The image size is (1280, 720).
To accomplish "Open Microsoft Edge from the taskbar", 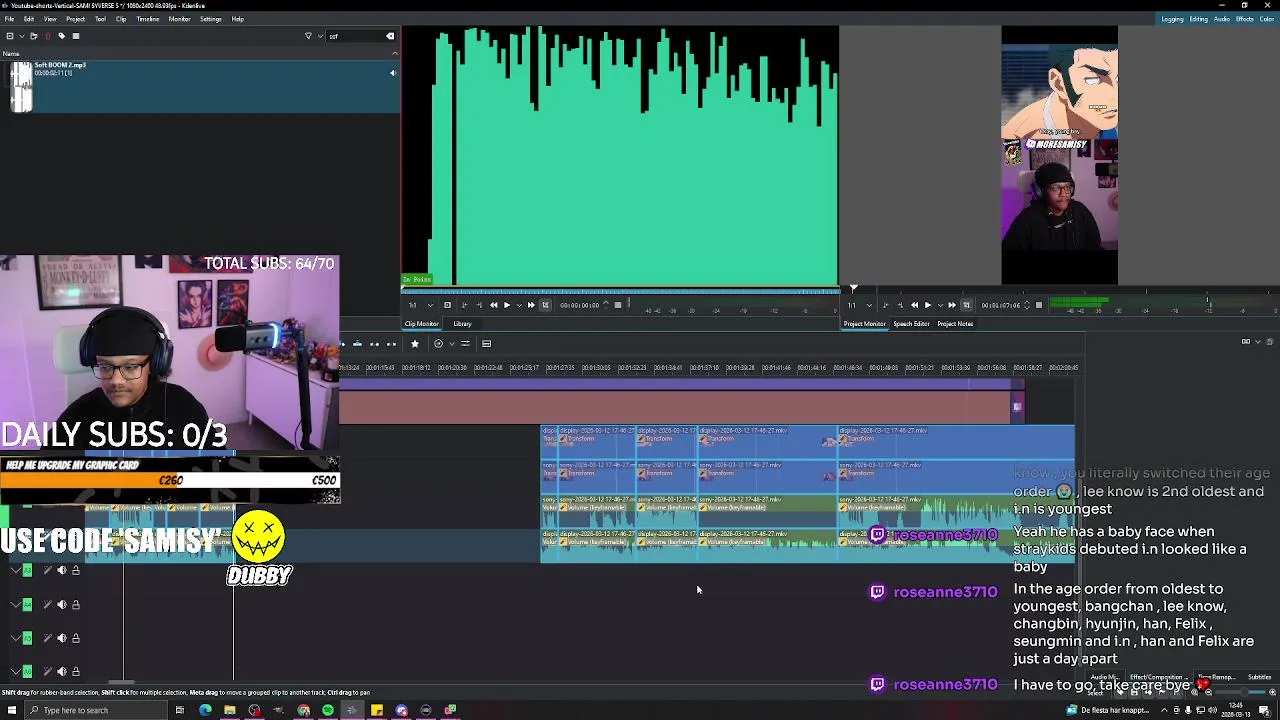I will [205, 710].
